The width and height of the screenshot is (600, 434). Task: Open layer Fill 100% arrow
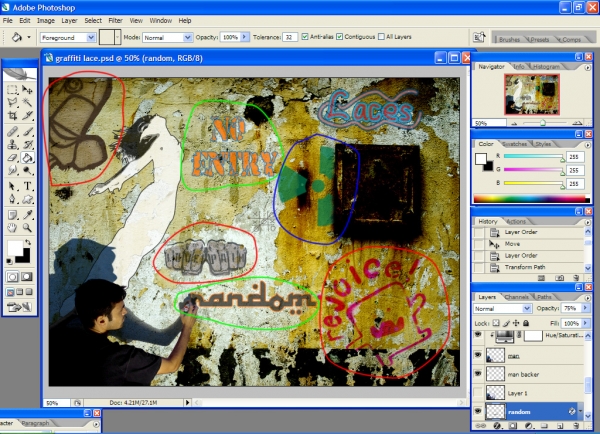585,323
